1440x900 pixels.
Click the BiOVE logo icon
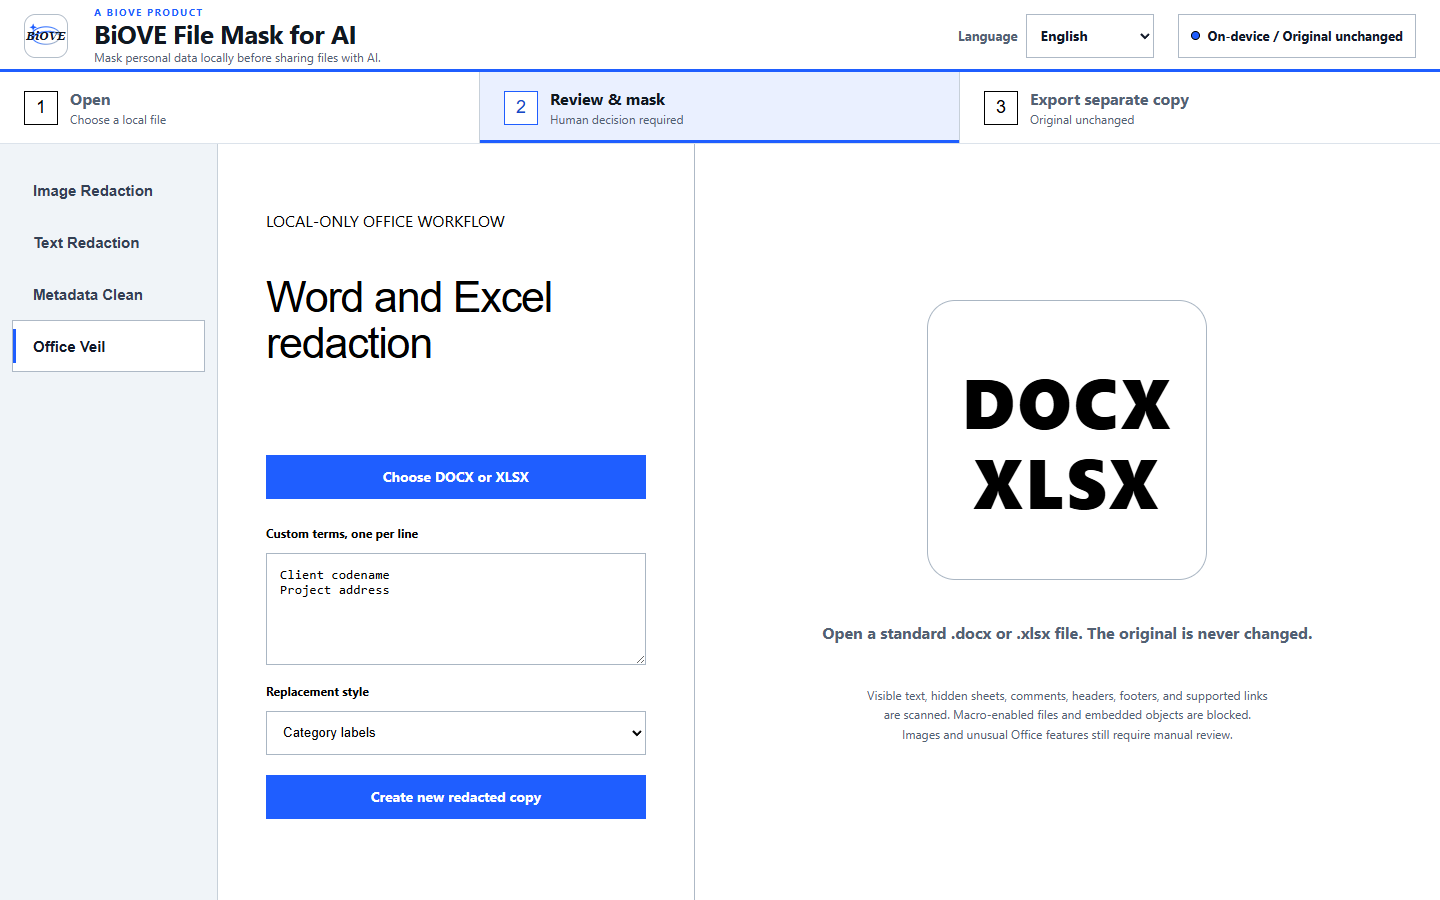[46, 36]
